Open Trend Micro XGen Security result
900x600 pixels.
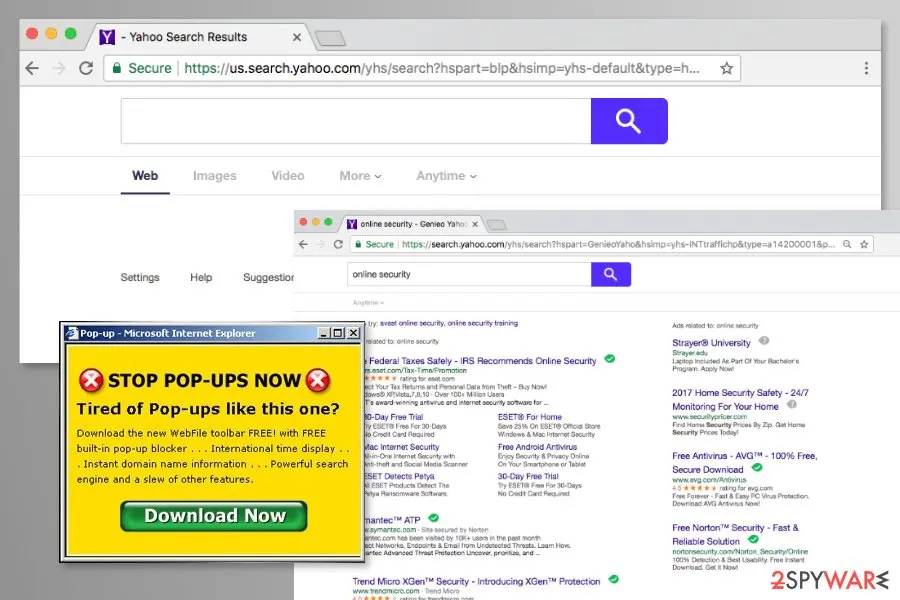coord(476,581)
